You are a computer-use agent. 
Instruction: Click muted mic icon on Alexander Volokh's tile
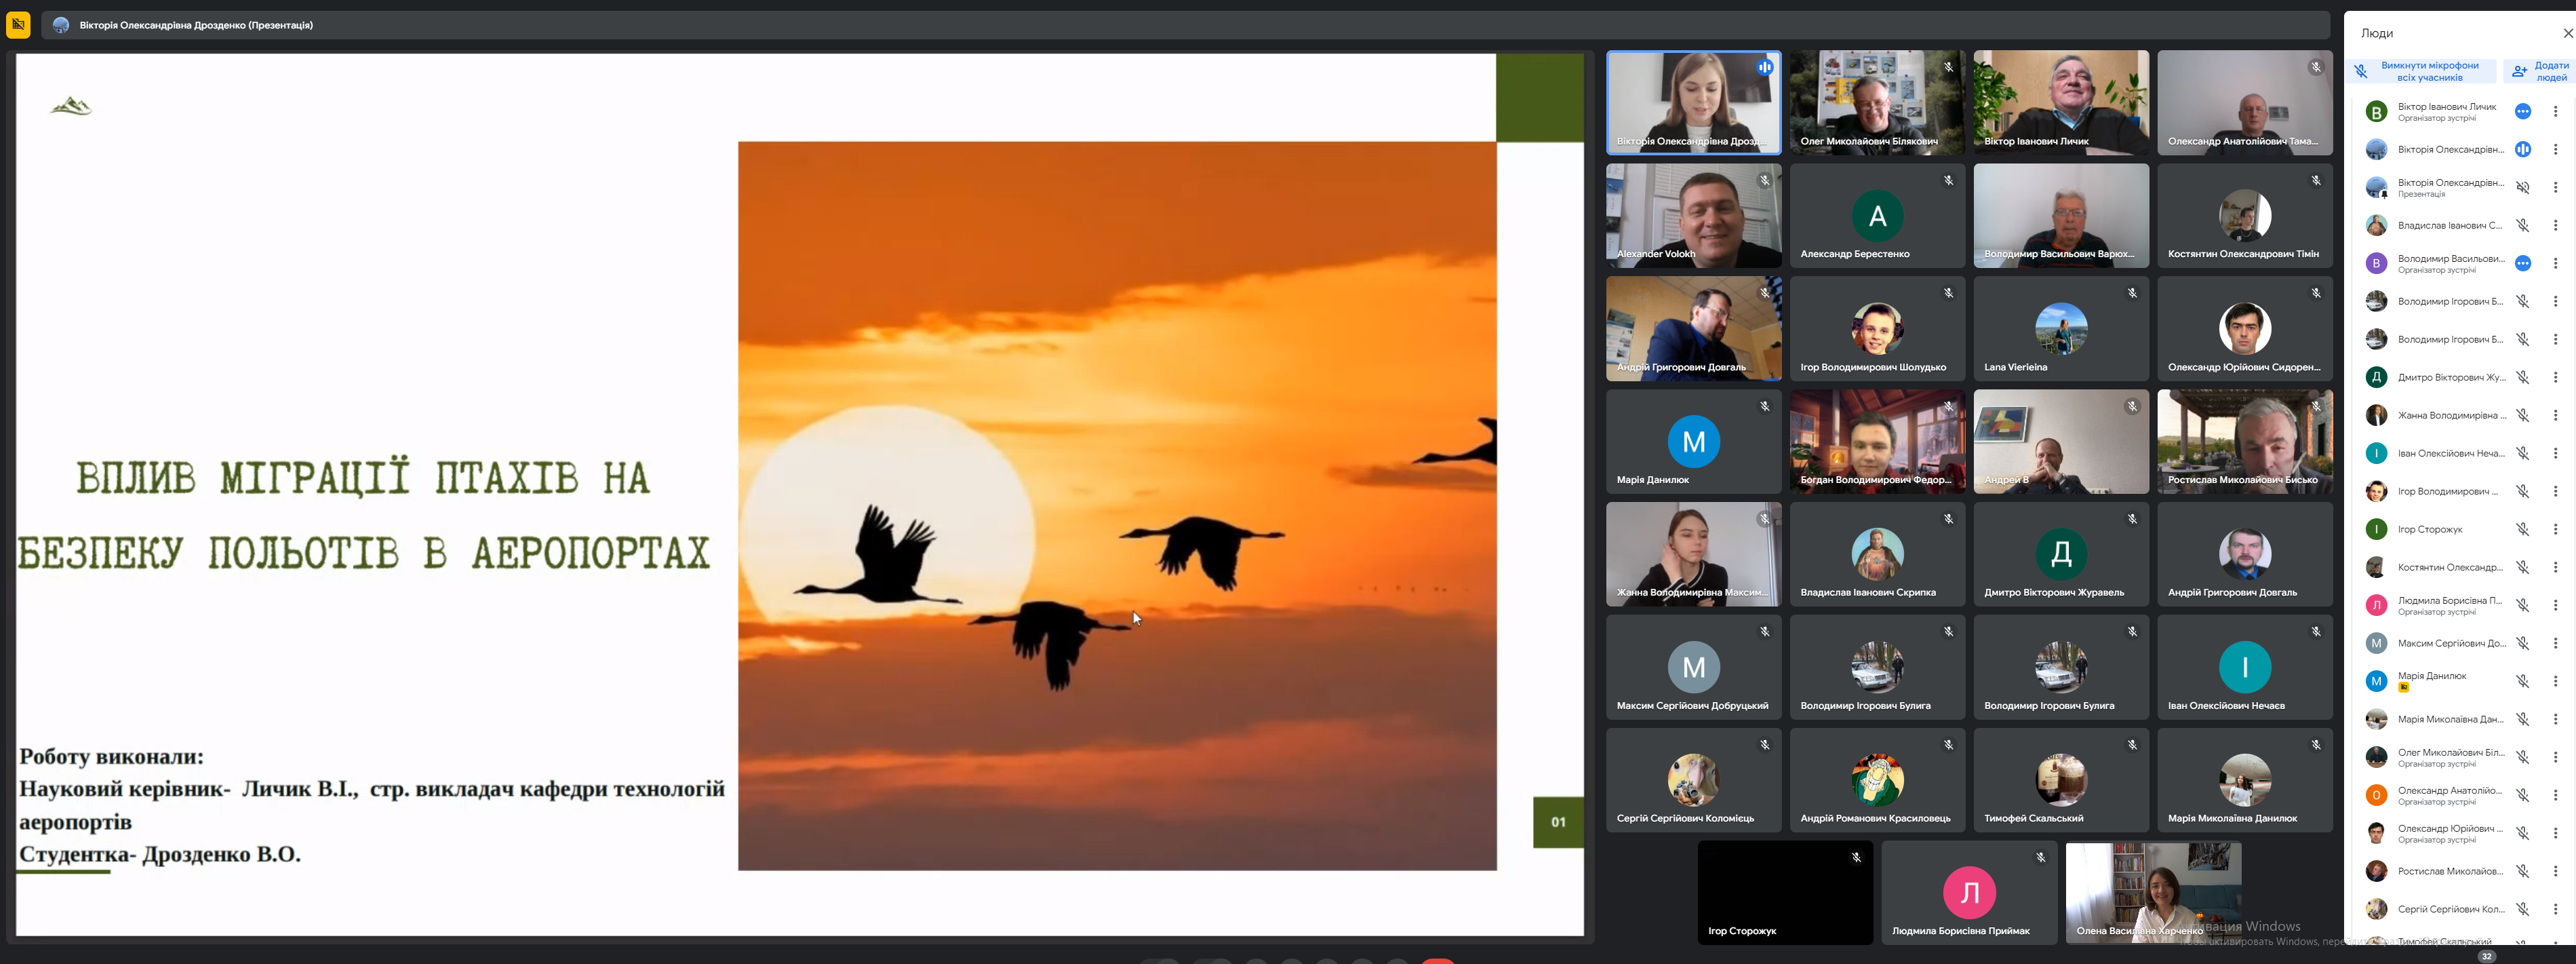coord(1764,181)
